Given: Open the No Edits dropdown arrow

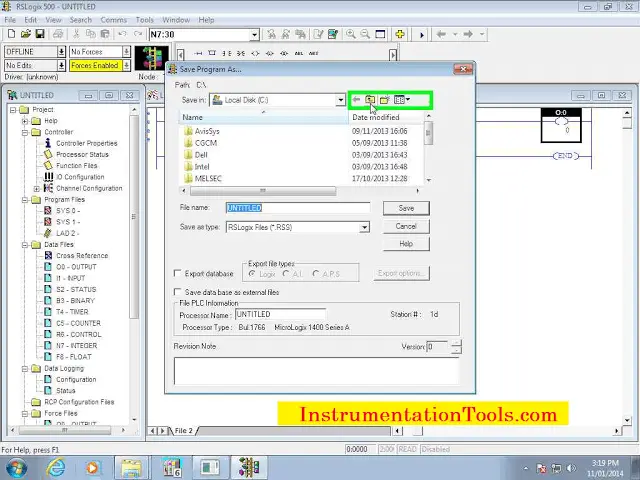Looking at the screenshot, I should [x=61, y=65].
